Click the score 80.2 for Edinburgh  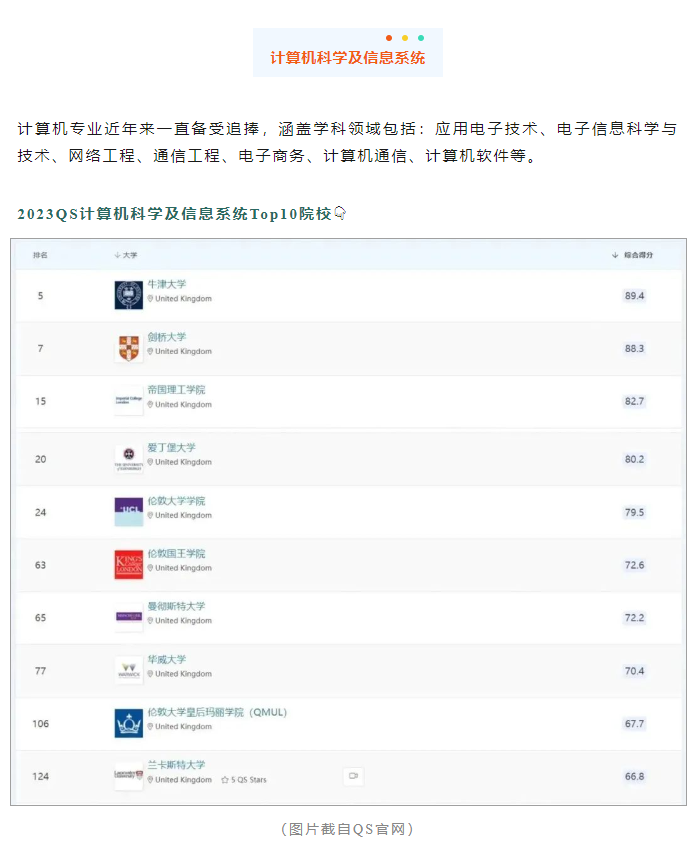click(x=634, y=459)
